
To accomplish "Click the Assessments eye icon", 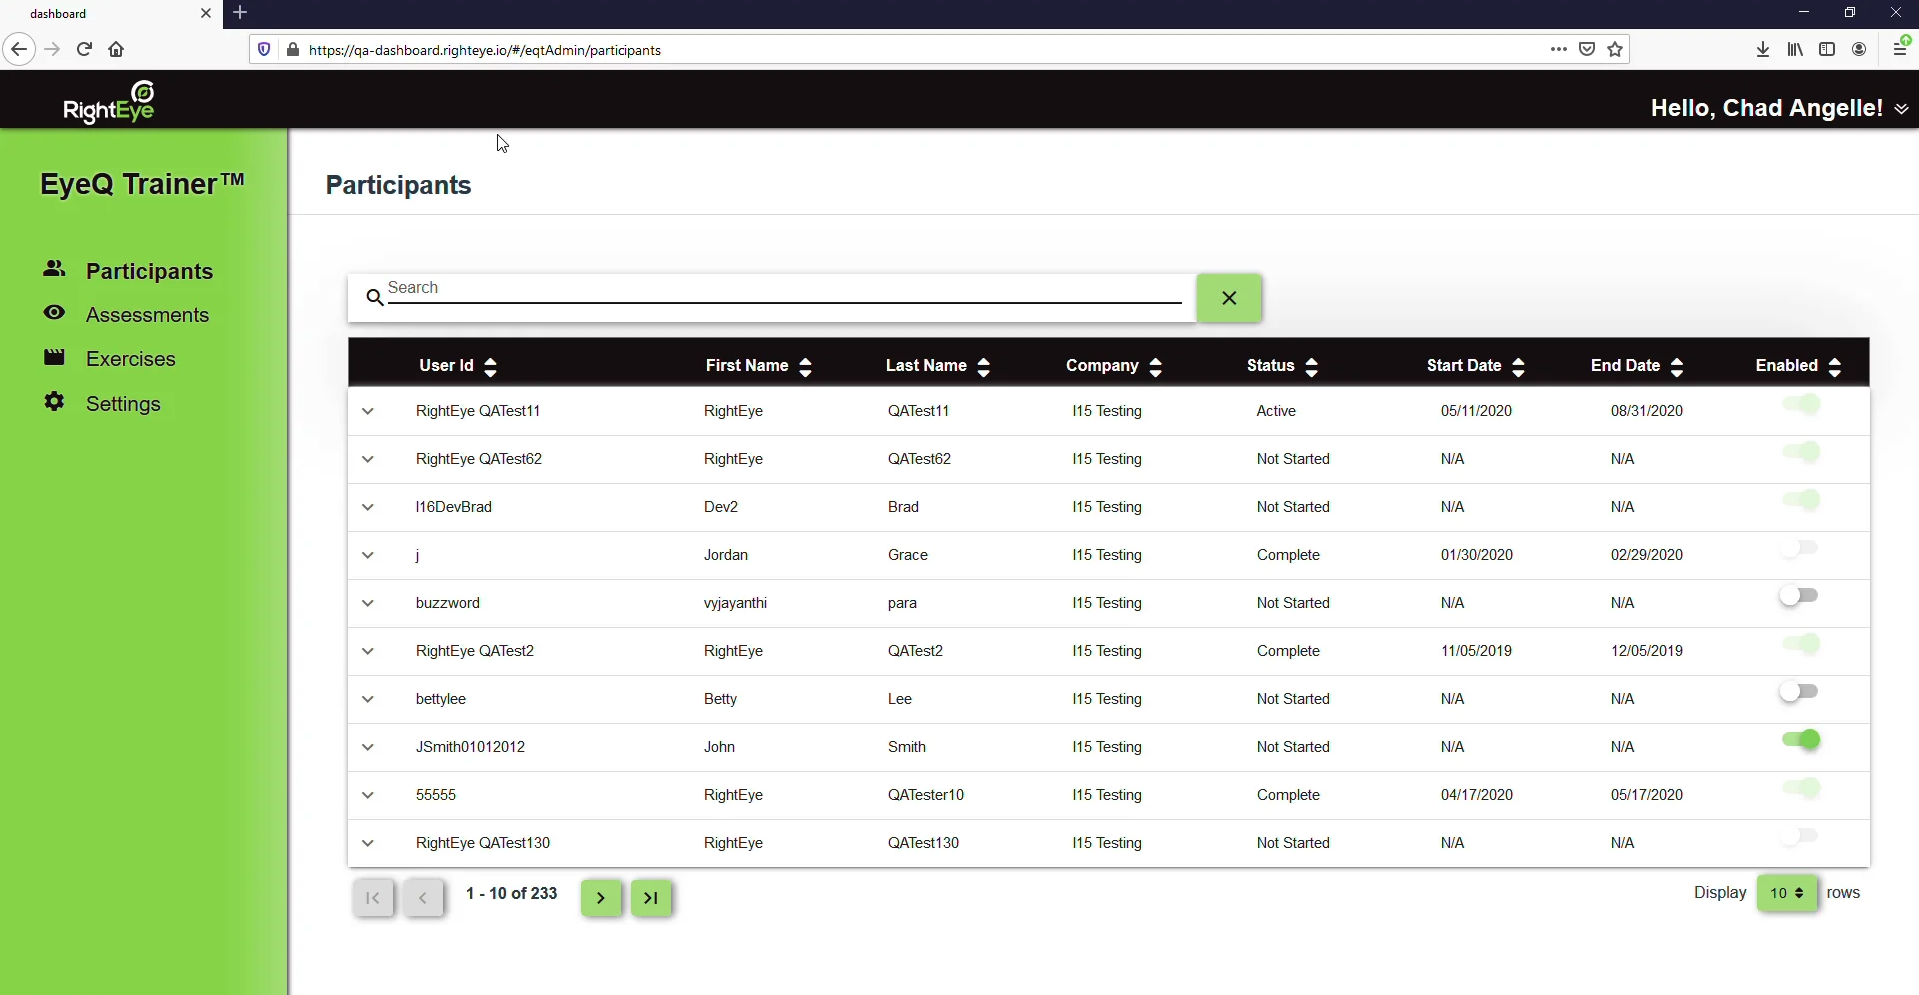I will click(x=54, y=313).
